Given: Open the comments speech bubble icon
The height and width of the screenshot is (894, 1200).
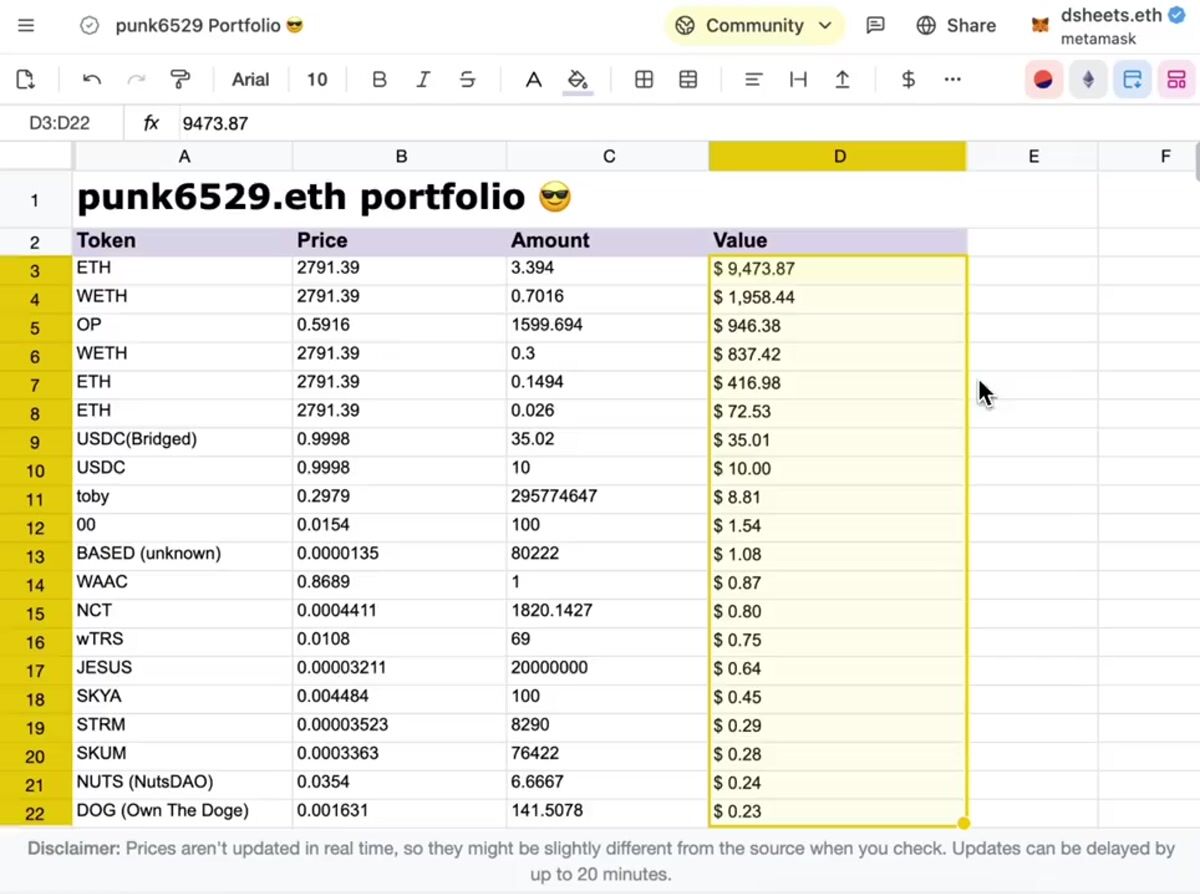Looking at the screenshot, I should (875, 26).
